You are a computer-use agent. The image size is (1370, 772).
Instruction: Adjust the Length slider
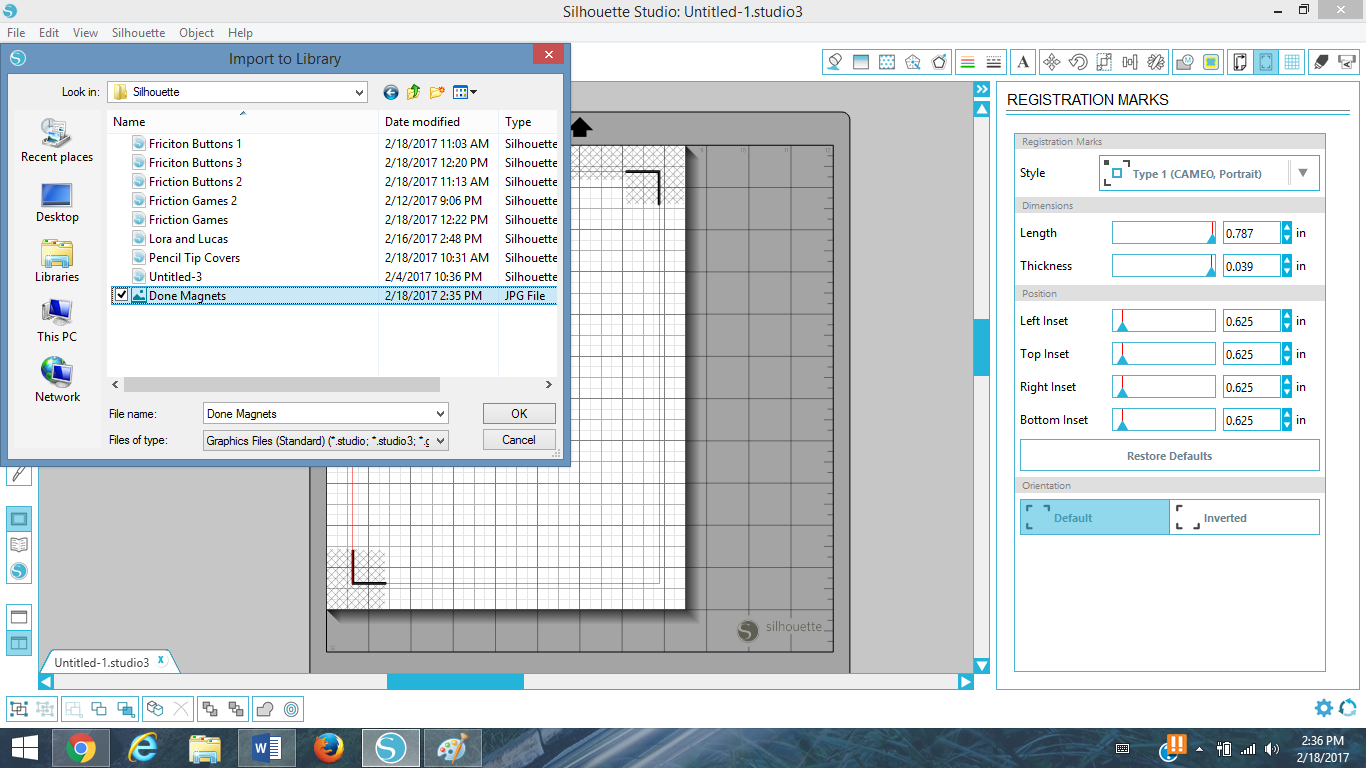(x=1164, y=233)
